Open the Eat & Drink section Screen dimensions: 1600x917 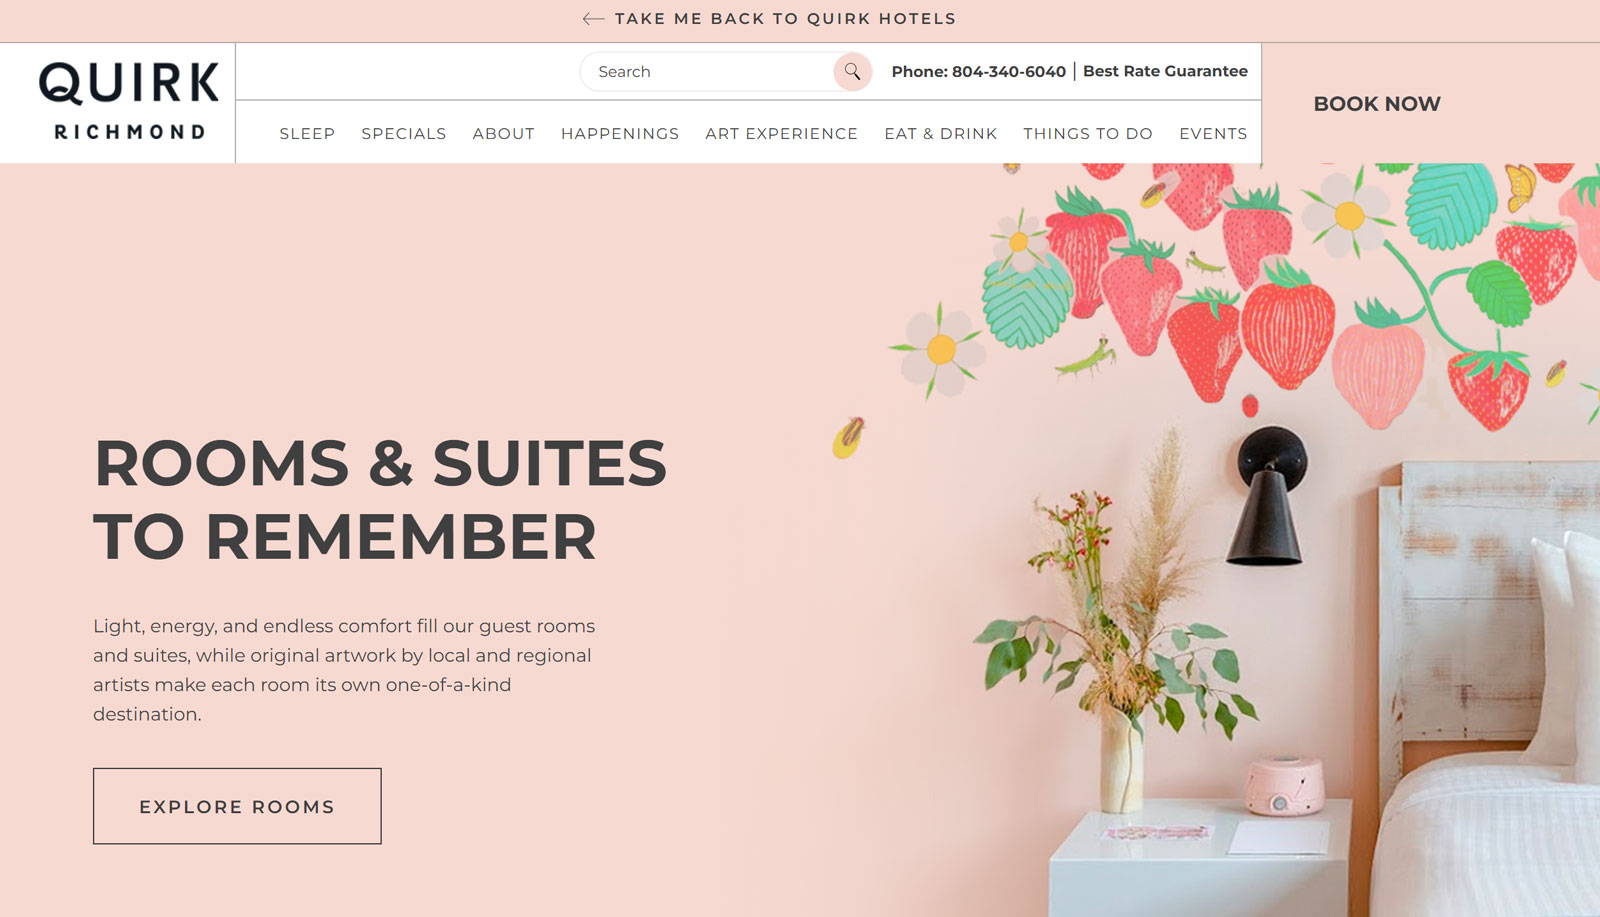(941, 133)
